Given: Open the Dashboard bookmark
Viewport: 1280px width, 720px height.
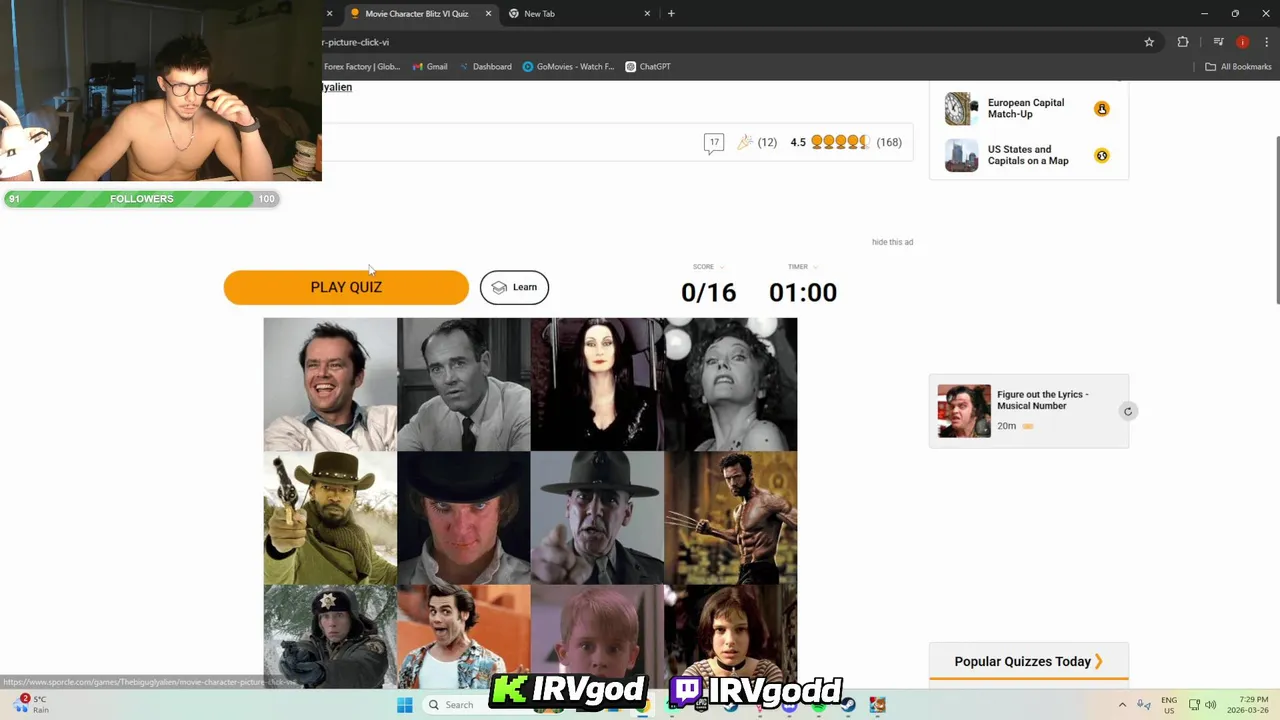Looking at the screenshot, I should coord(485,67).
